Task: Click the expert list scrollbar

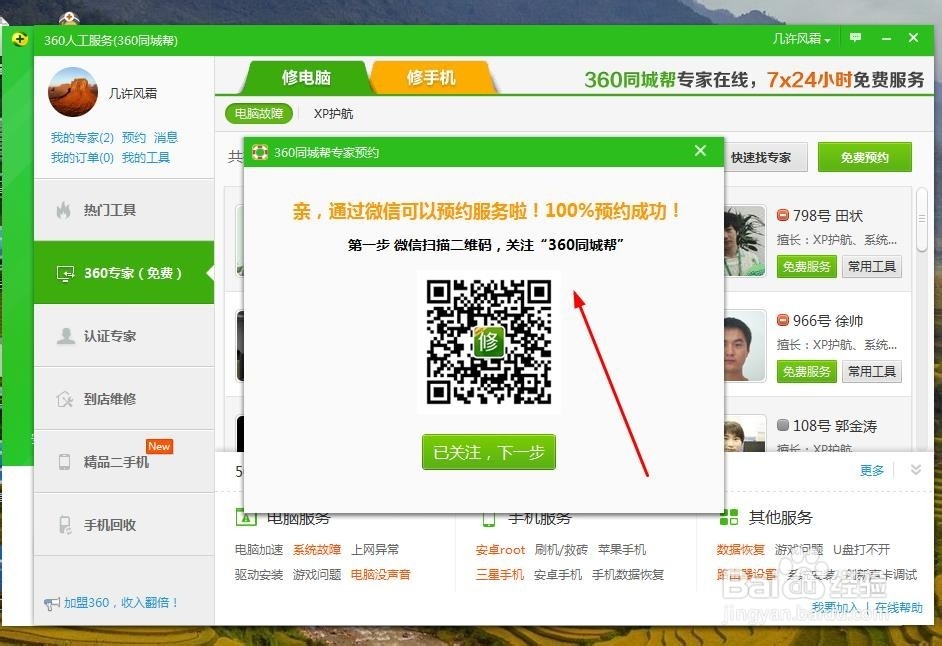Action: coord(922,219)
